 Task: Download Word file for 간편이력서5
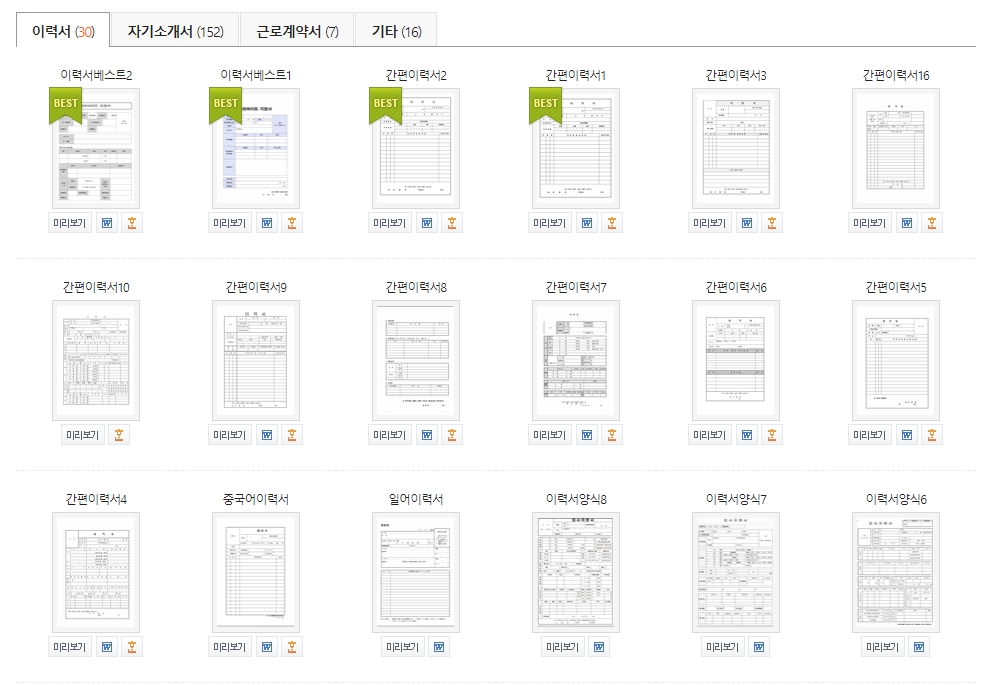(x=907, y=435)
